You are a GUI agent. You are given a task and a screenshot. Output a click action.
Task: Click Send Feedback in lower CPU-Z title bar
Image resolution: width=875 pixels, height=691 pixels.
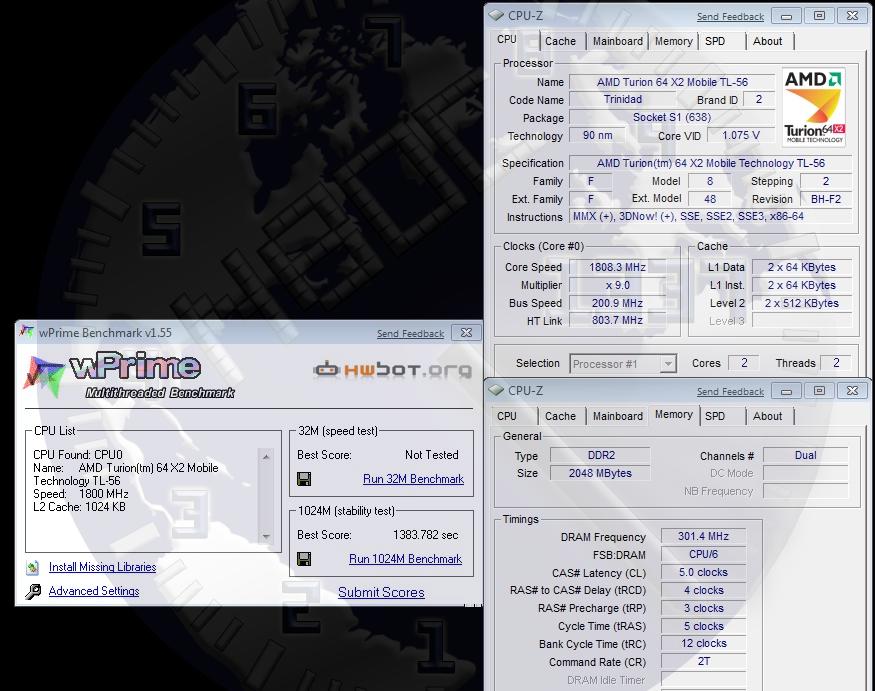tap(730, 392)
